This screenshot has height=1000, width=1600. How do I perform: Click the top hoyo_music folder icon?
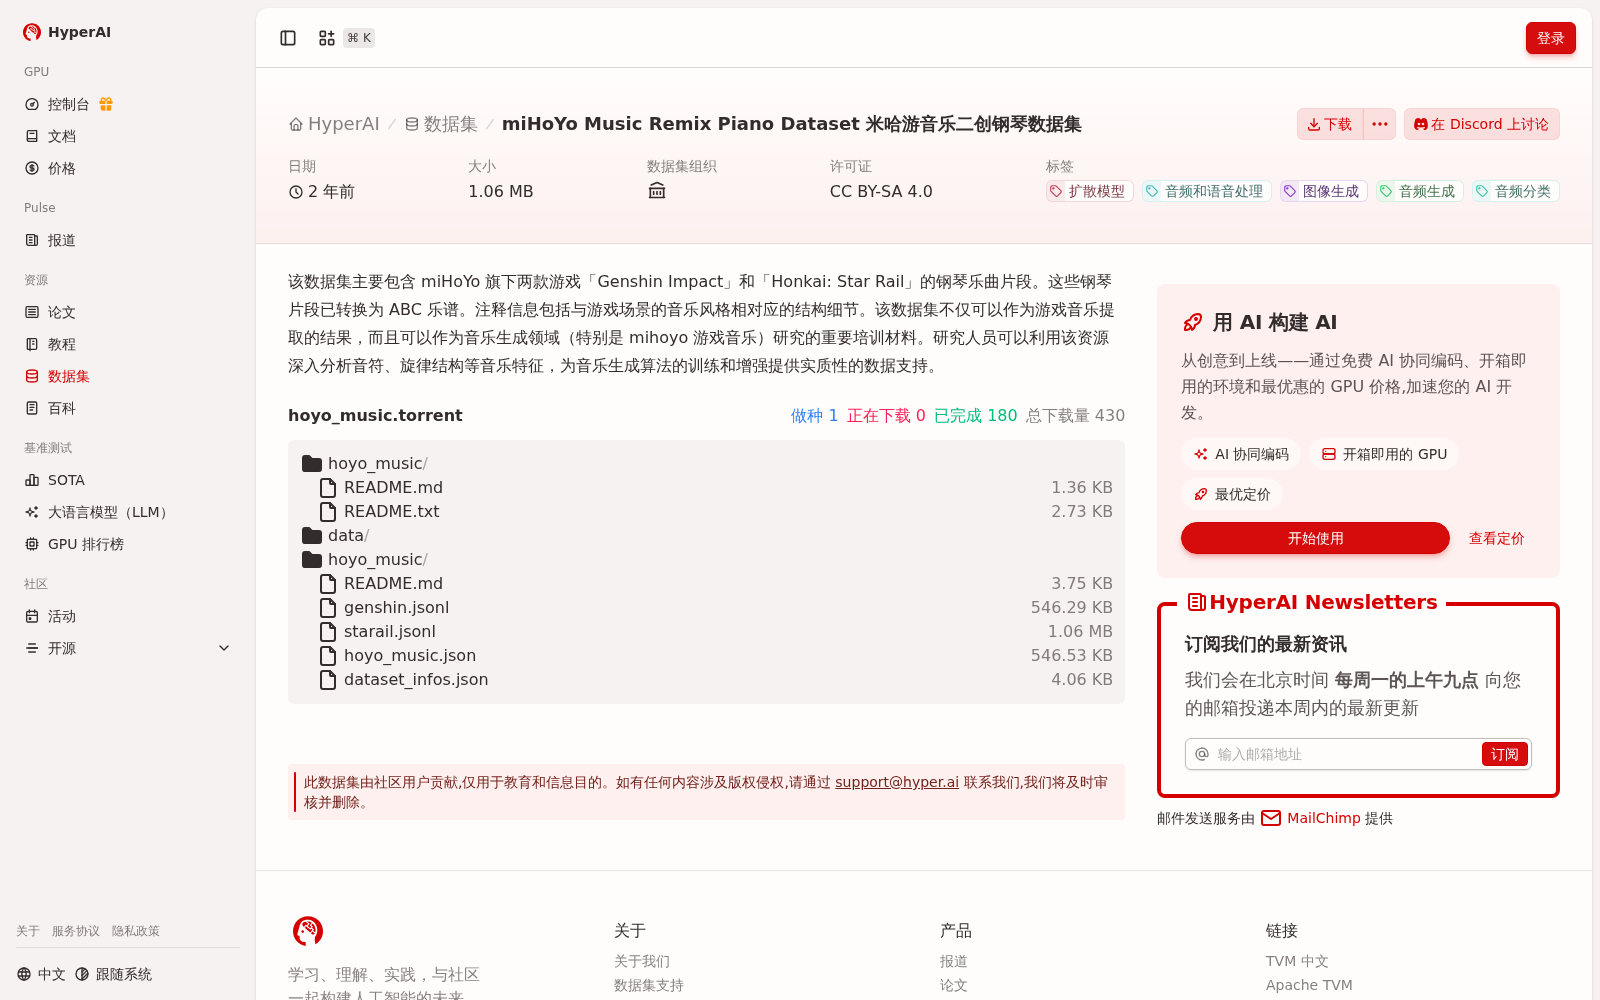click(x=312, y=464)
